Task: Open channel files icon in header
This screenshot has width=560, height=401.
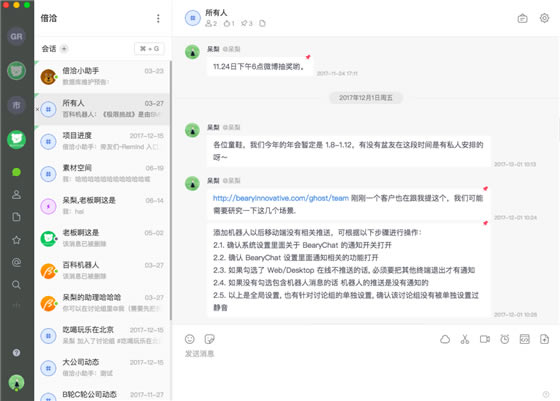Action: coord(262,24)
